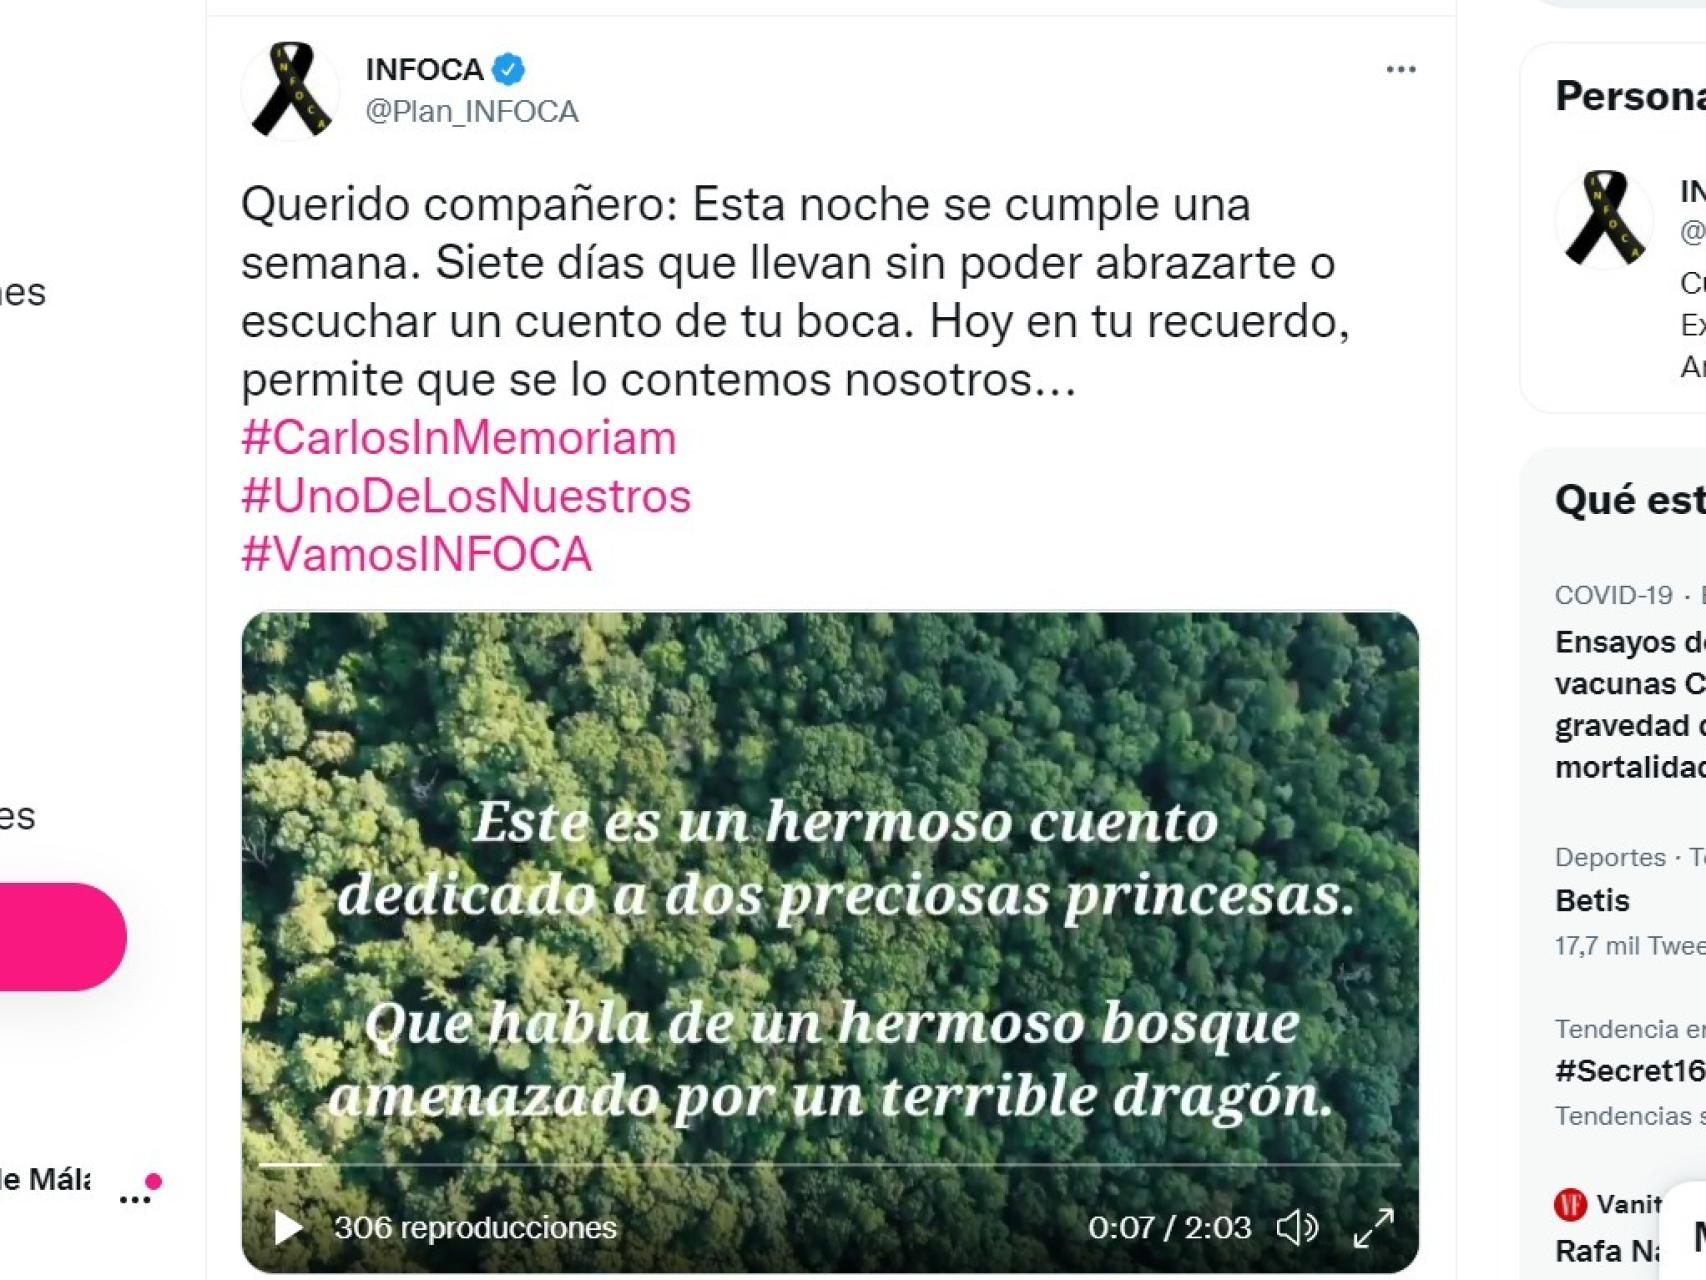Play the tweet video
The height and width of the screenshot is (1280, 1706).
(x=288, y=1227)
